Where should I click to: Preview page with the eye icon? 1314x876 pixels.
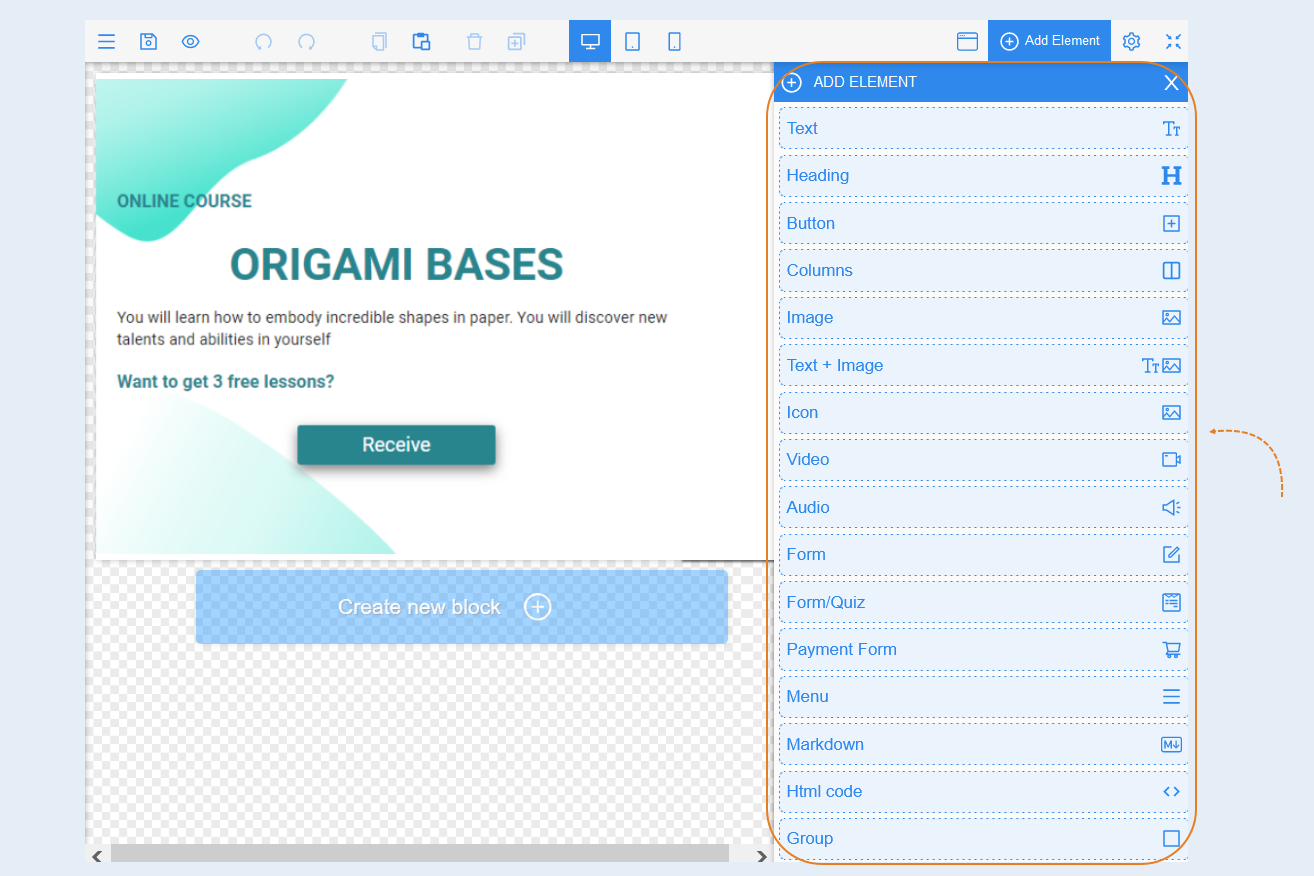pos(190,42)
